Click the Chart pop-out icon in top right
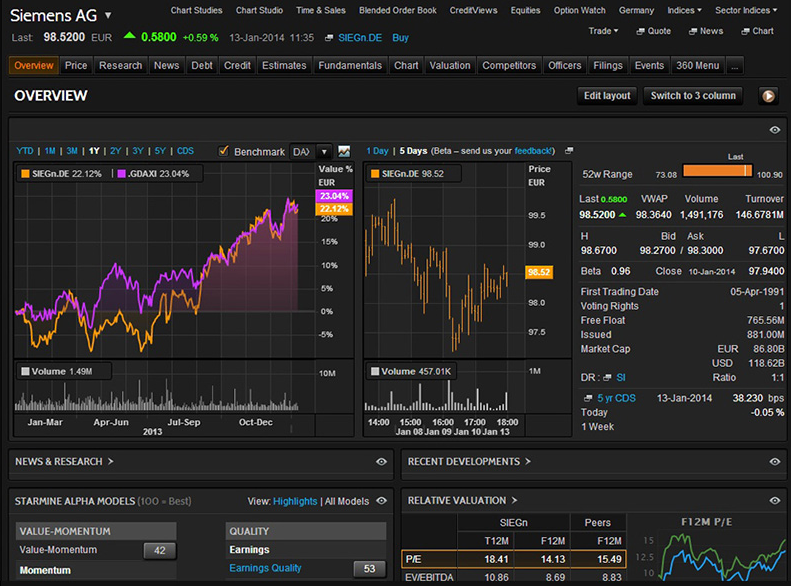Viewport: 791px width, 586px height. click(744, 31)
